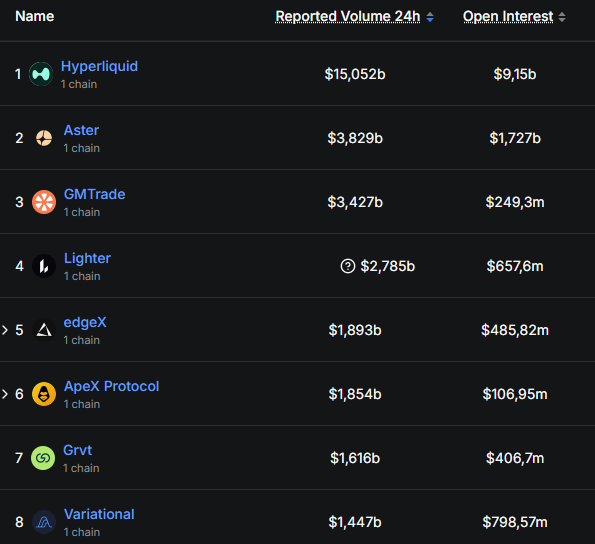Image resolution: width=595 pixels, height=544 pixels.
Task: Click the Hyperliquid logo icon
Action: 41,74
